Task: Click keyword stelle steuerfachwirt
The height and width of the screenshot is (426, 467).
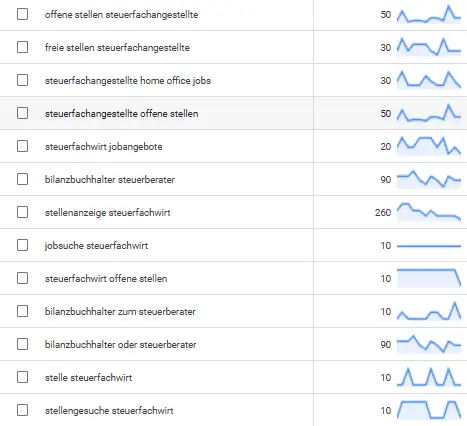Action: coord(88,378)
